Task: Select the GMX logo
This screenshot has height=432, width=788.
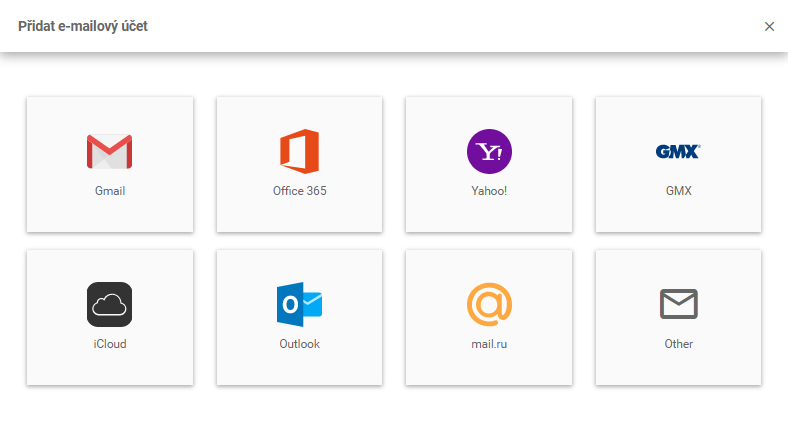Action: [x=678, y=151]
